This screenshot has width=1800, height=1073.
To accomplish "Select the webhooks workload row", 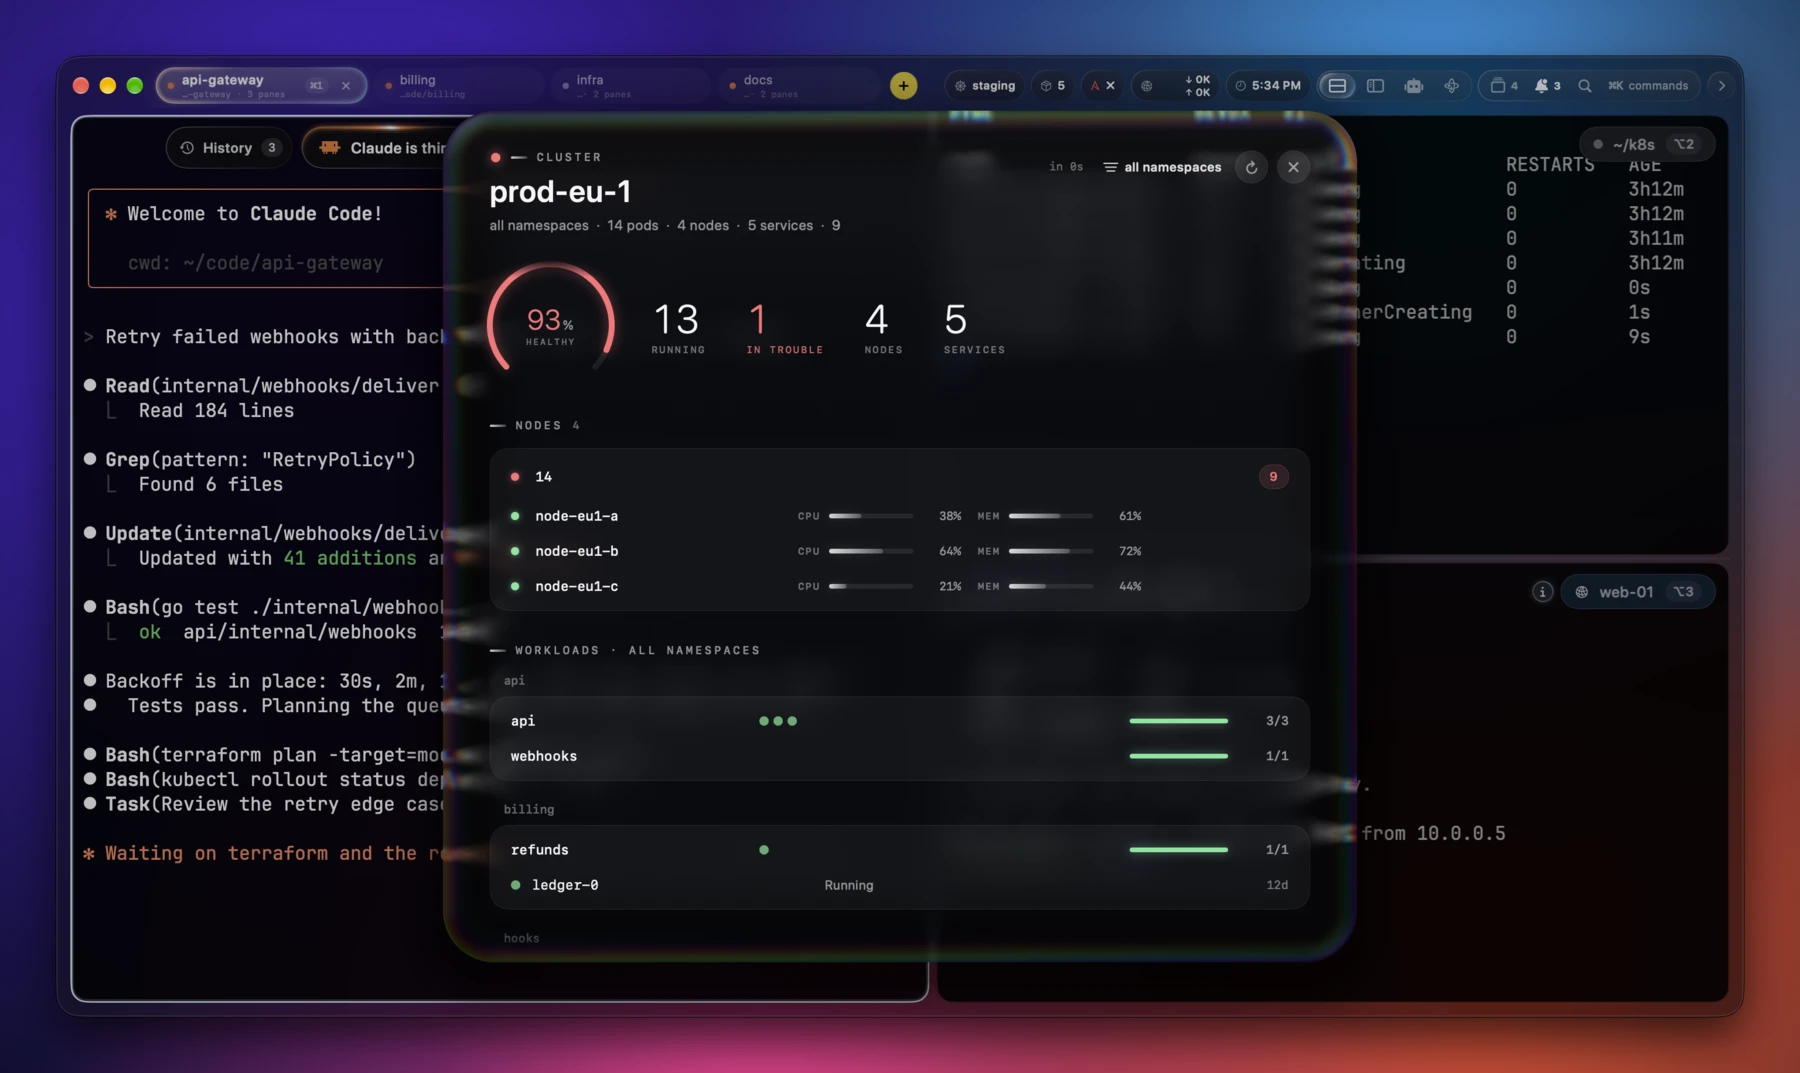I will tap(899, 756).
